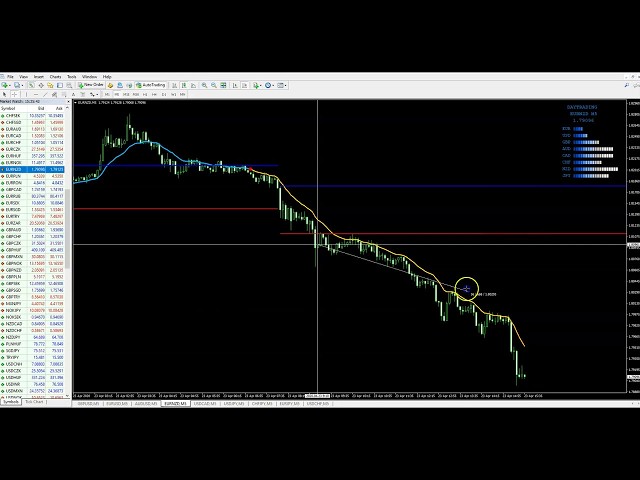
Task: Switch to the EURNZD,M5 chart tab
Action: coord(176,404)
